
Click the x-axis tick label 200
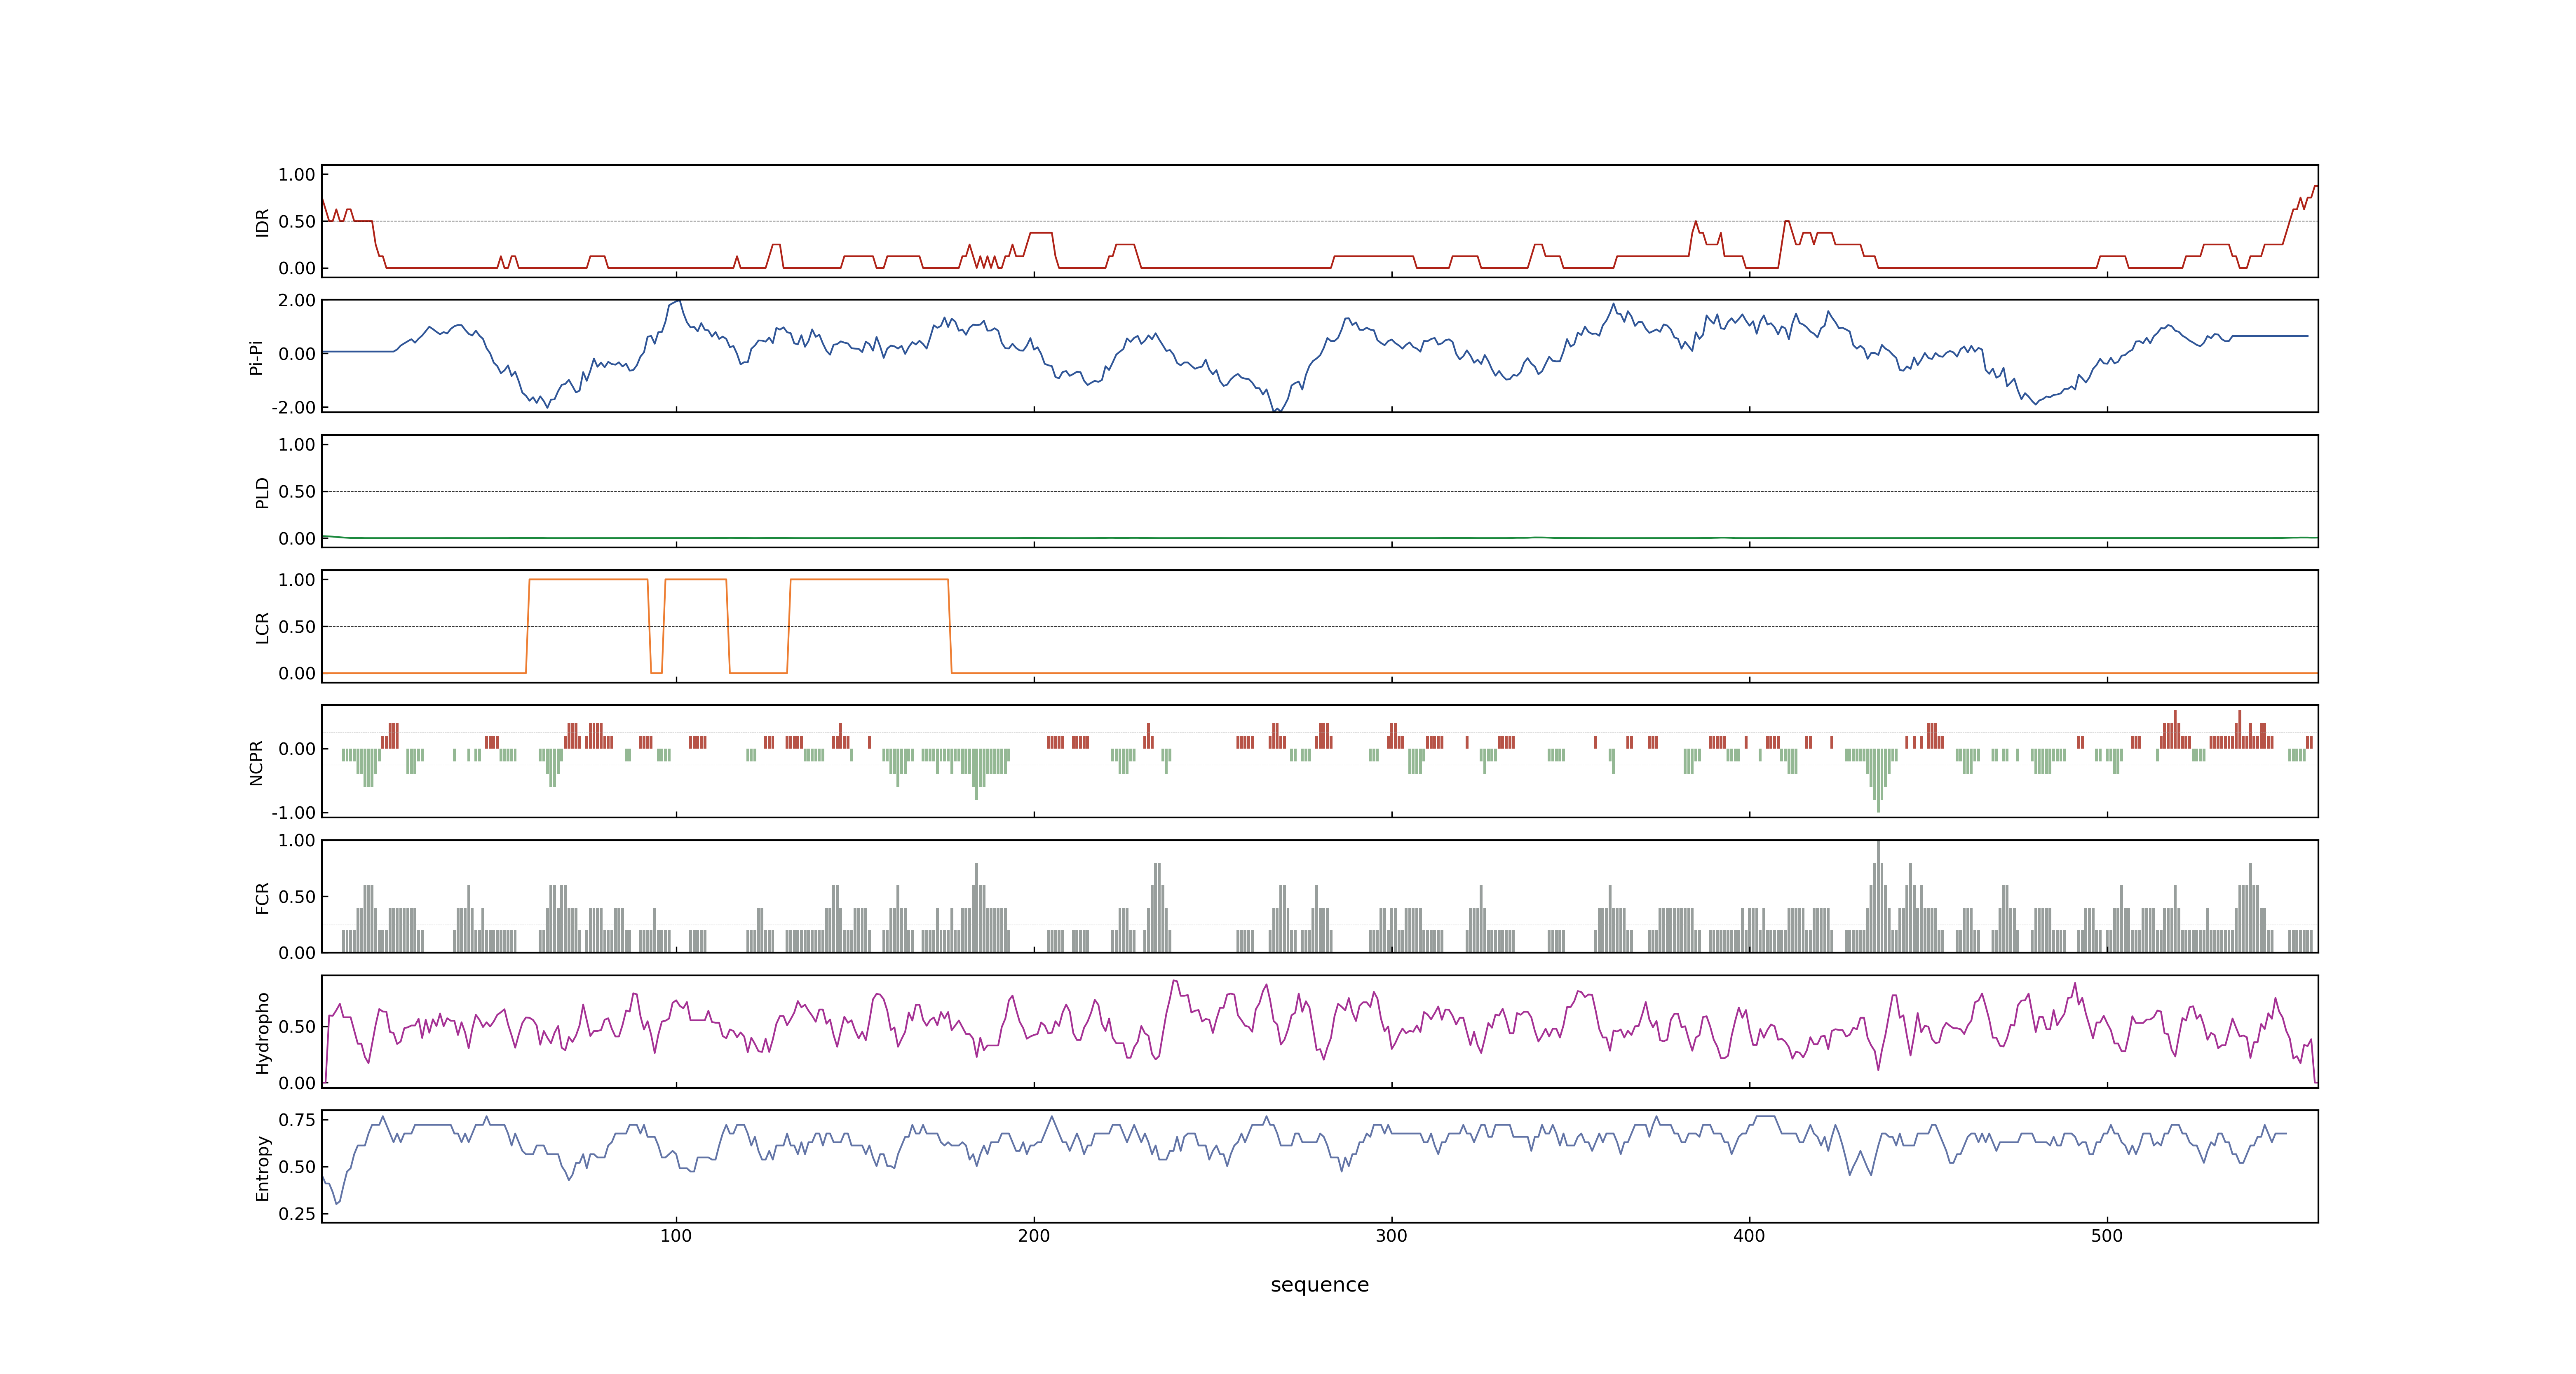pyautogui.click(x=1034, y=1236)
